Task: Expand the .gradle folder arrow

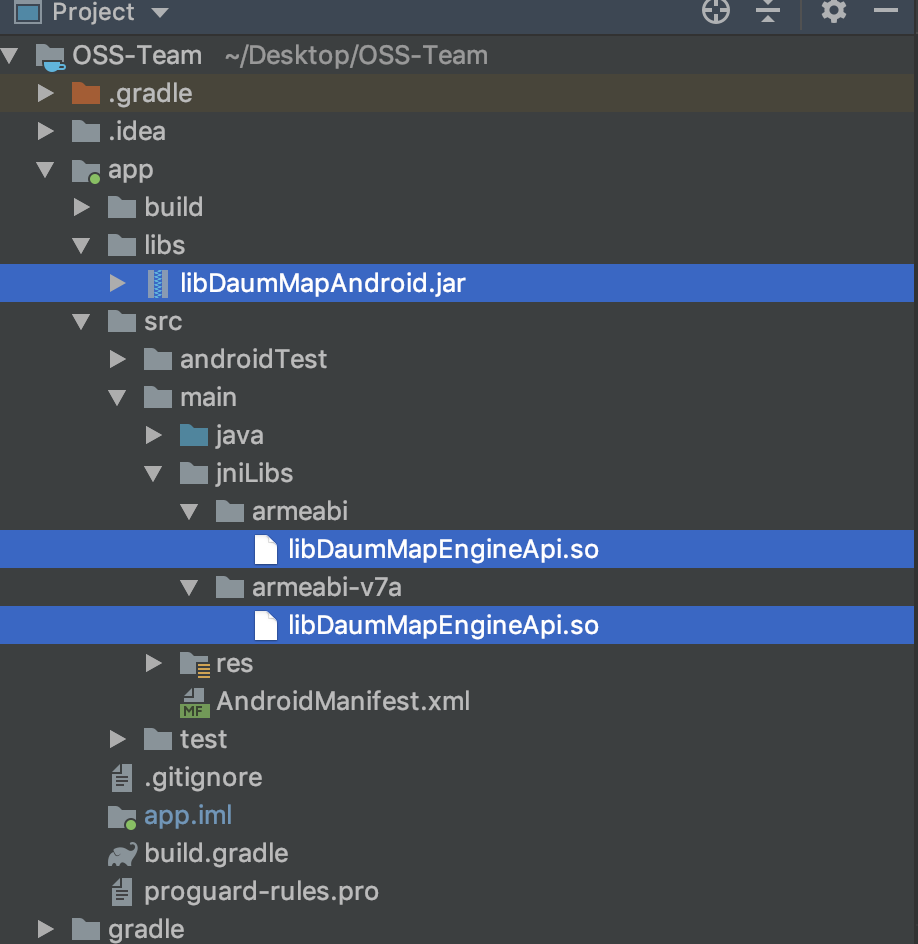Action: coord(45,93)
